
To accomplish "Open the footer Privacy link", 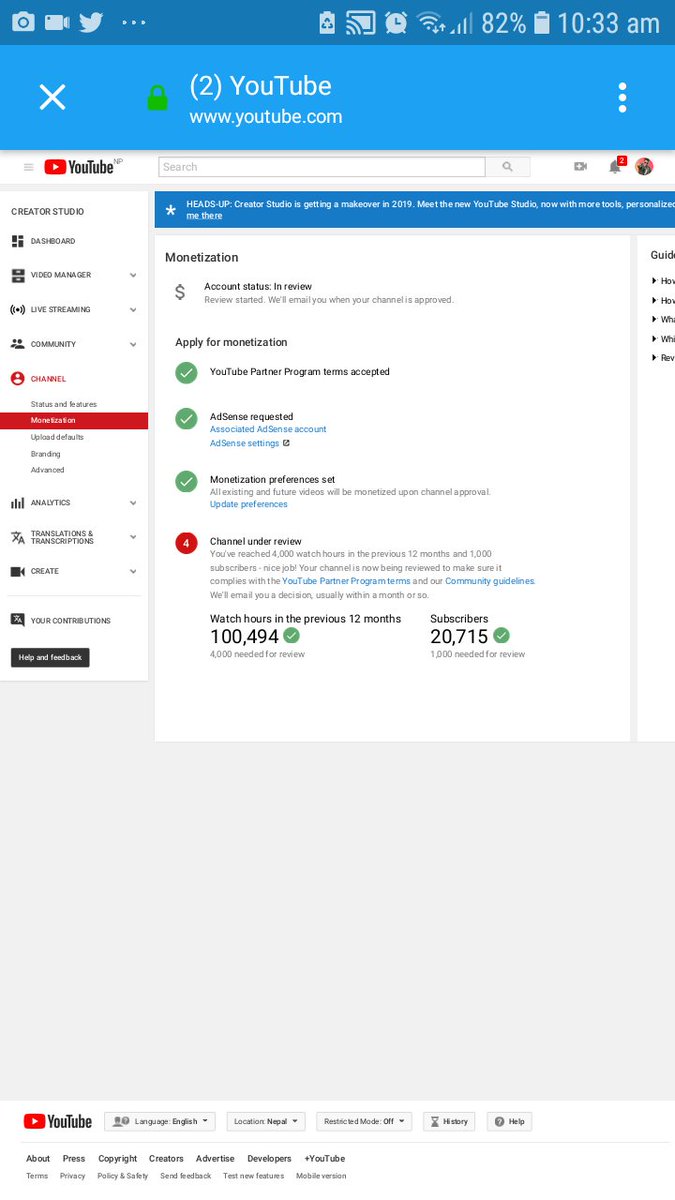I will 73,1176.
